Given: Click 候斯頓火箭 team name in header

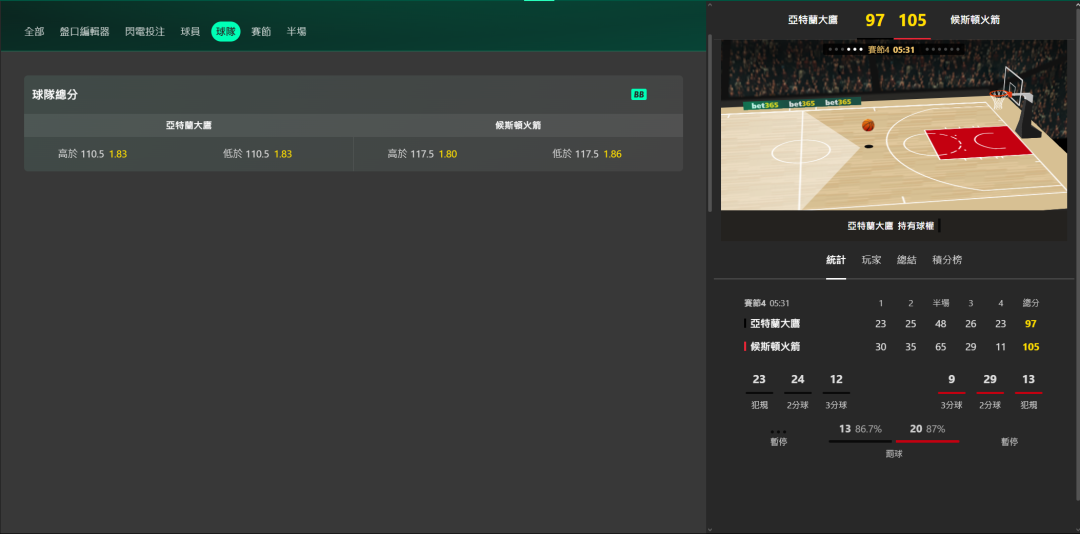Looking at the screenshot, I should coord(975,20).
